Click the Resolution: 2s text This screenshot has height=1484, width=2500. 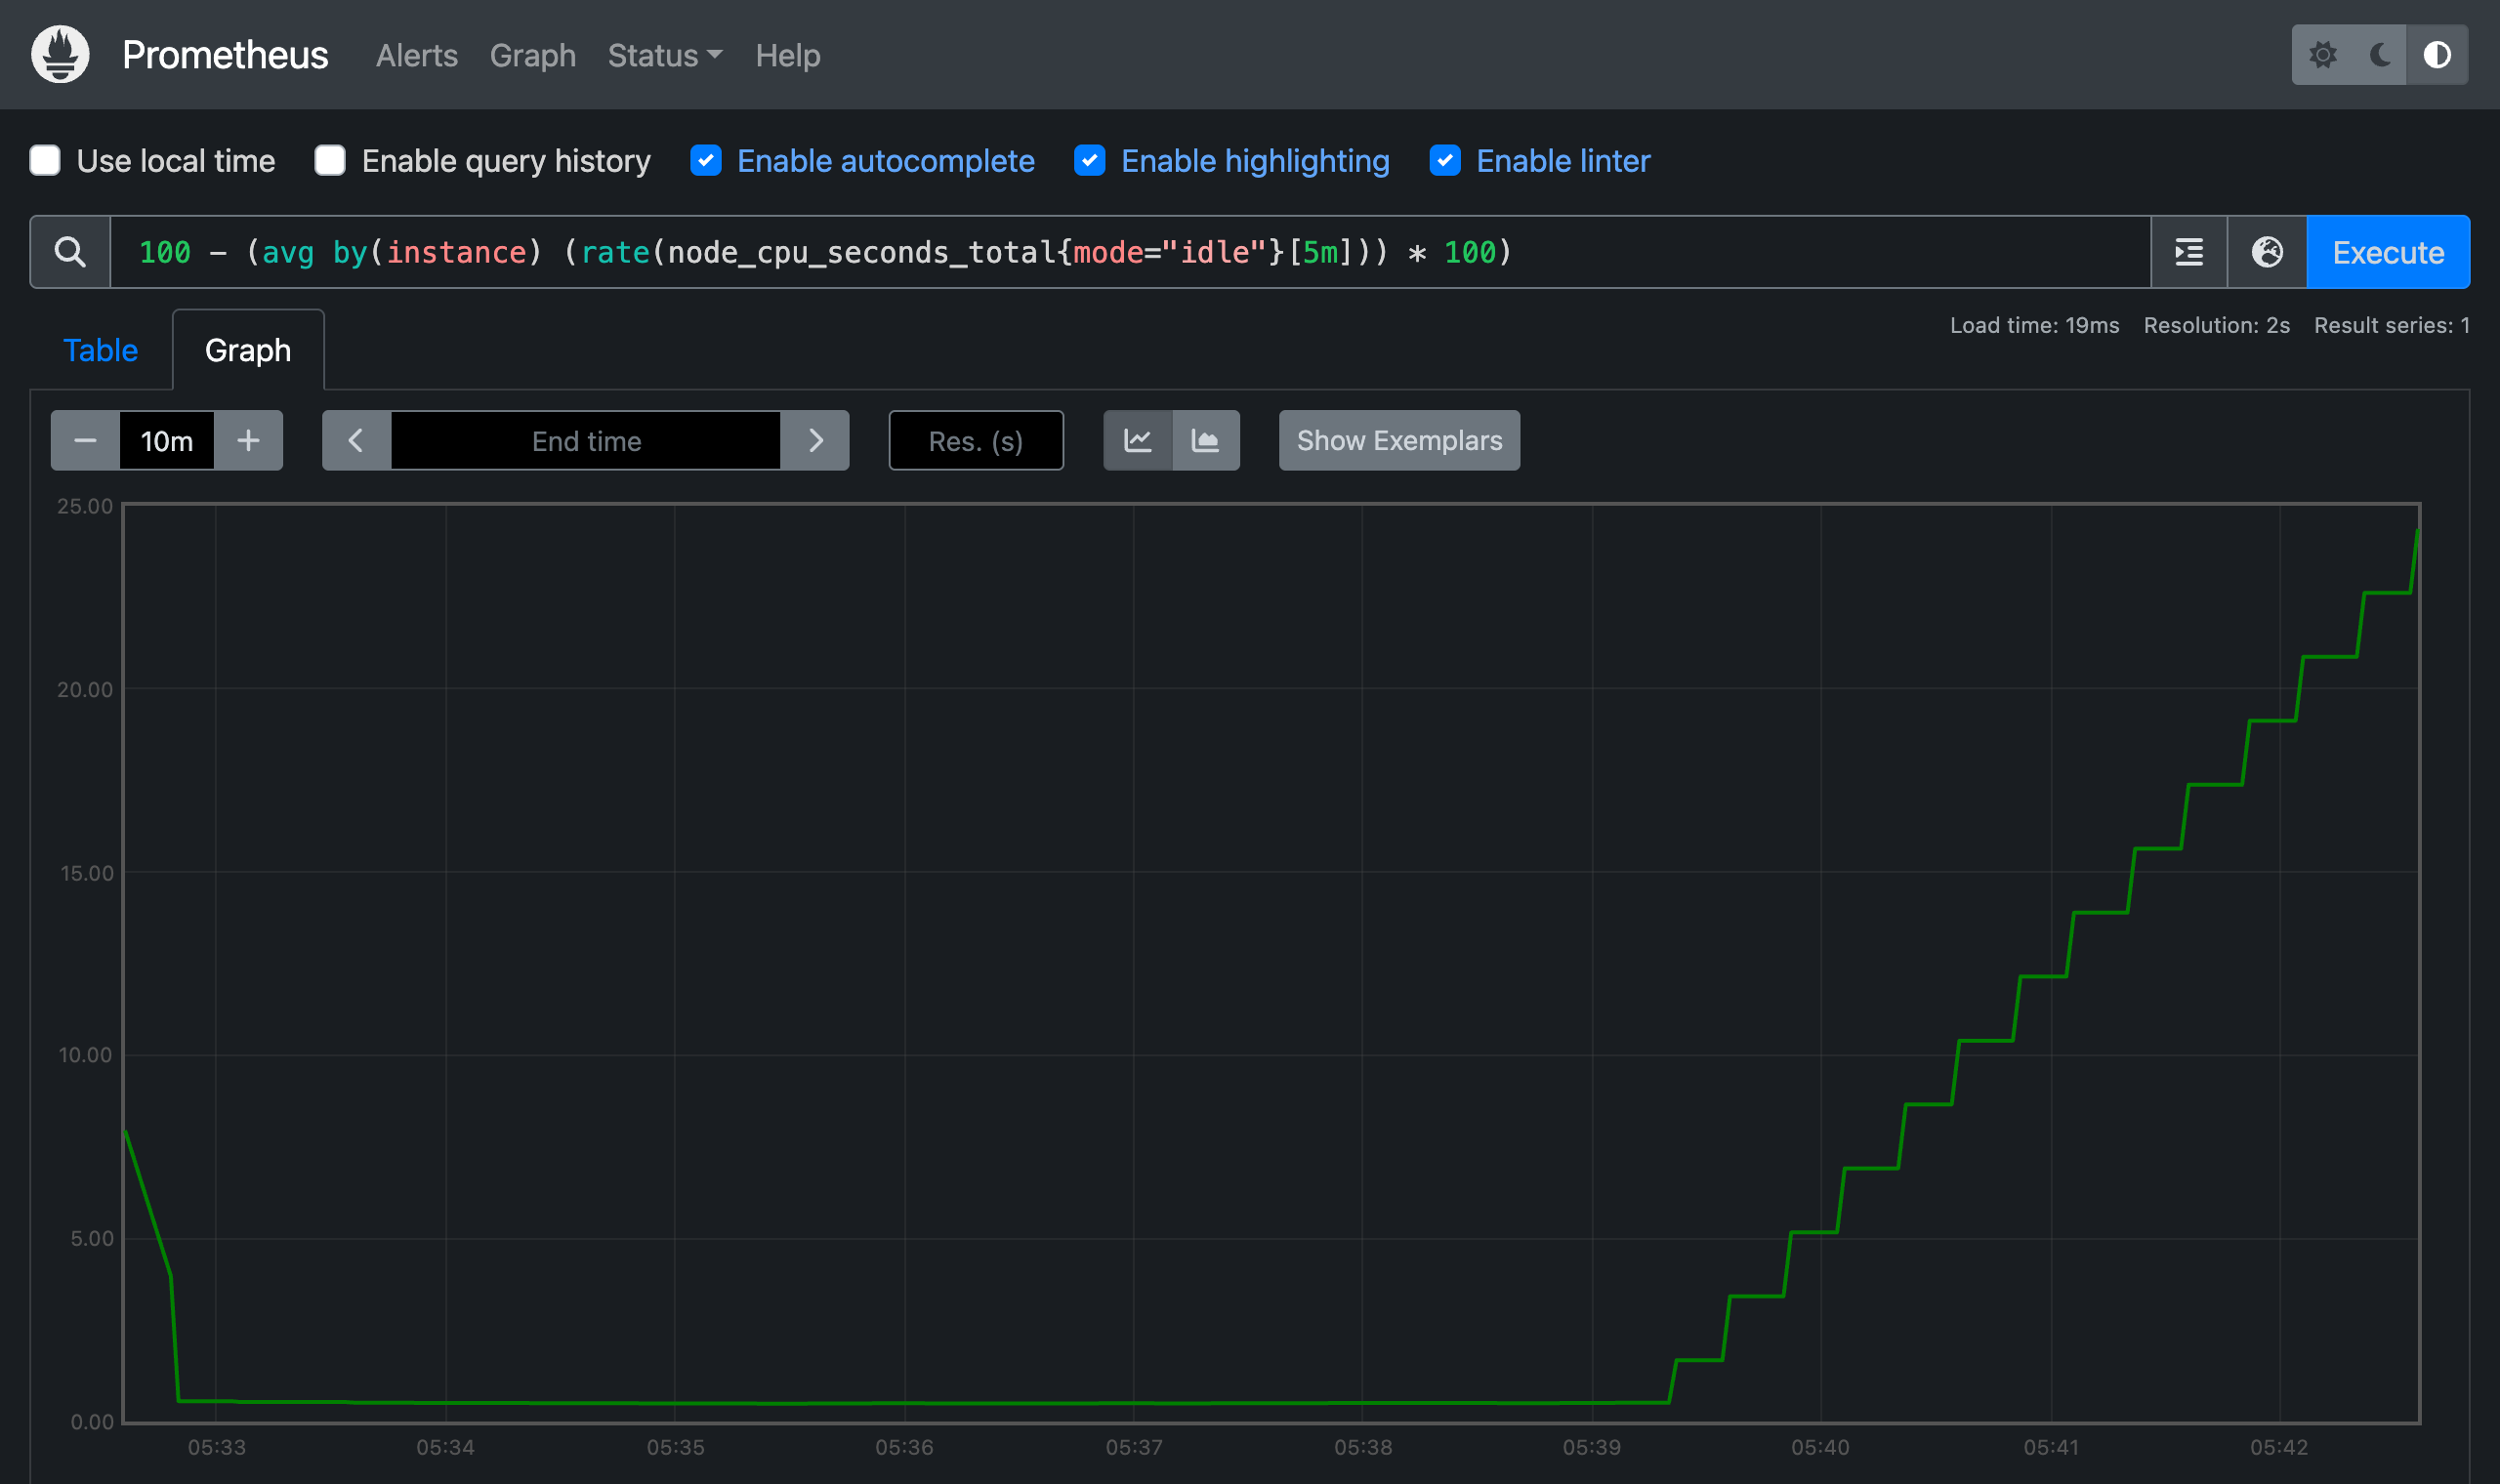point(2216,325)
